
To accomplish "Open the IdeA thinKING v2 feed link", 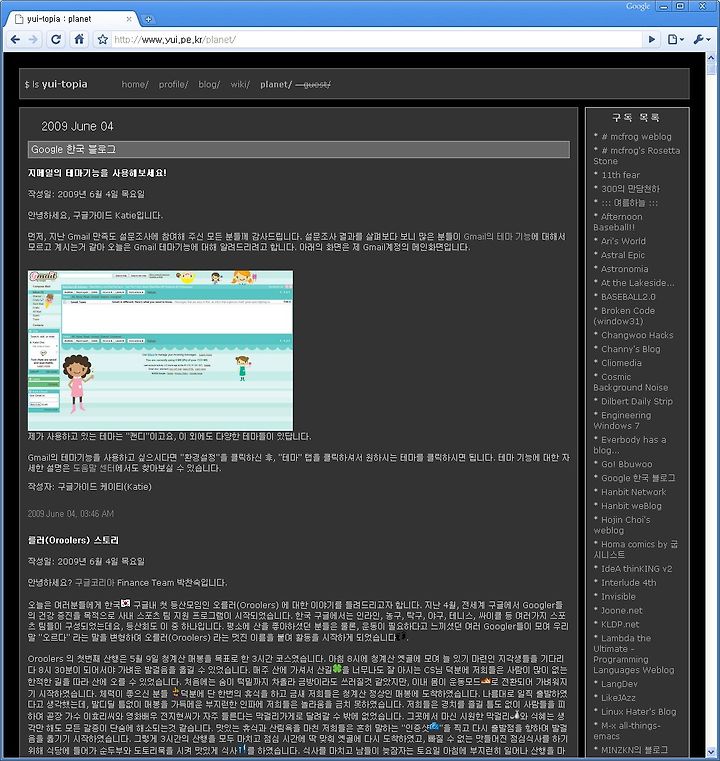I will tap(637, 569).
